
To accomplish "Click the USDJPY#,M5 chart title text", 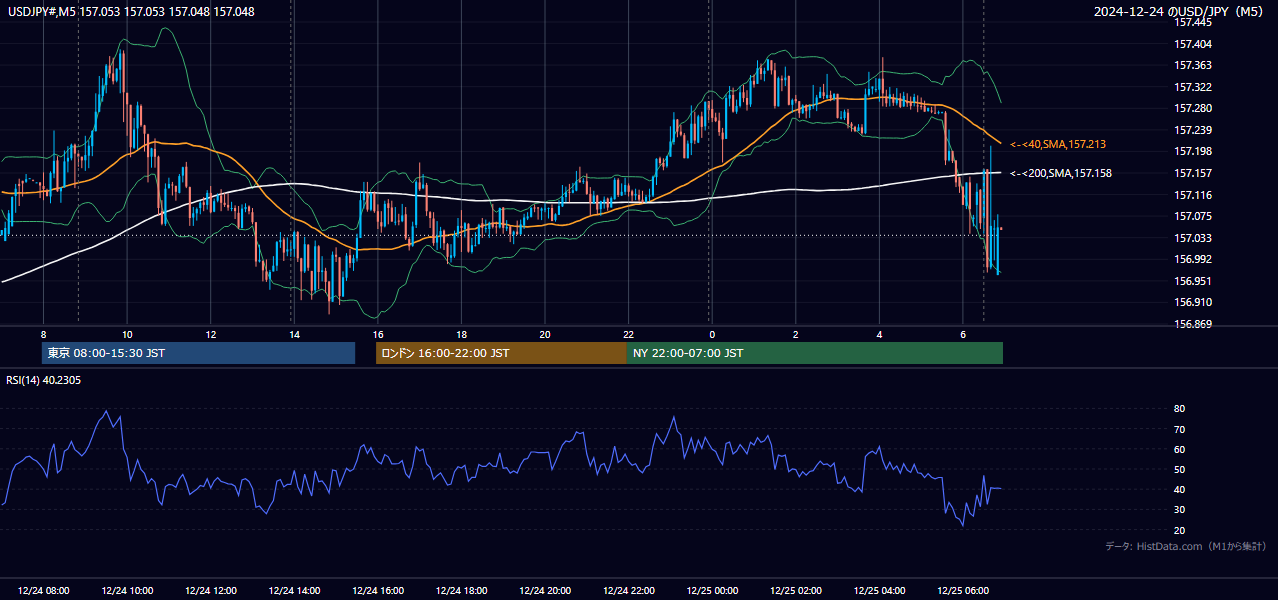I will [x=131, y=11].
